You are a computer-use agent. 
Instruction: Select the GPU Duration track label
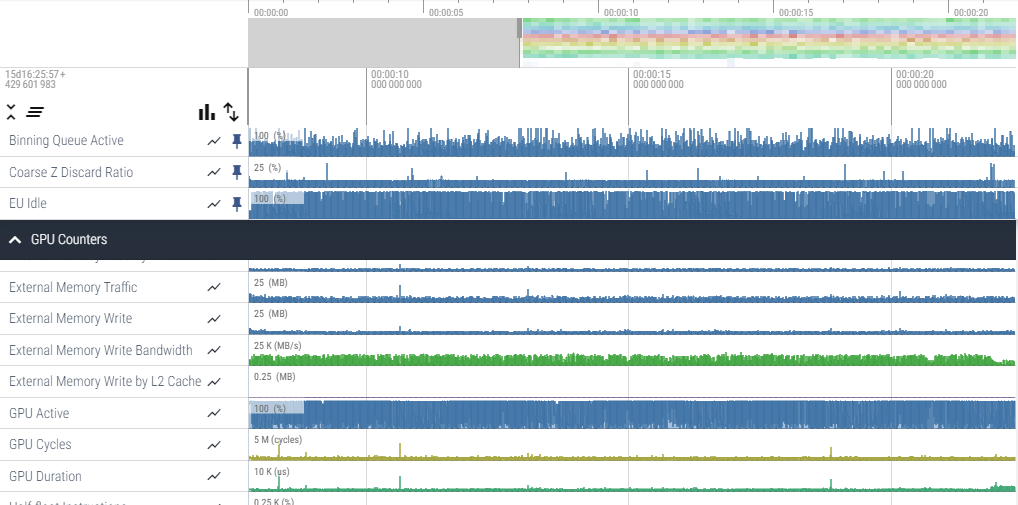point(45,476)
